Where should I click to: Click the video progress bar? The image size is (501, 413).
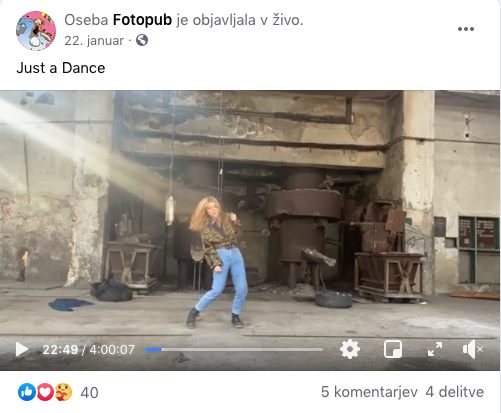coord(234,349)
